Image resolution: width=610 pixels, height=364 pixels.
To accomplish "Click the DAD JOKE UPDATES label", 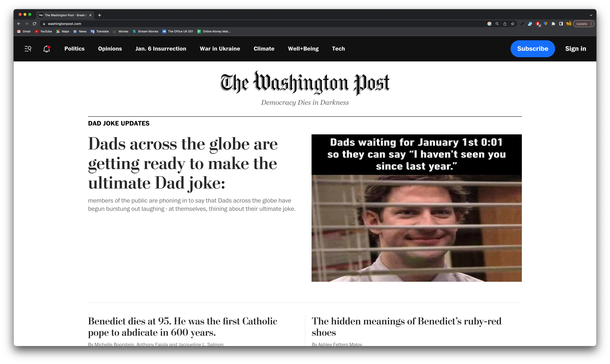I will (x=119, y=123).
